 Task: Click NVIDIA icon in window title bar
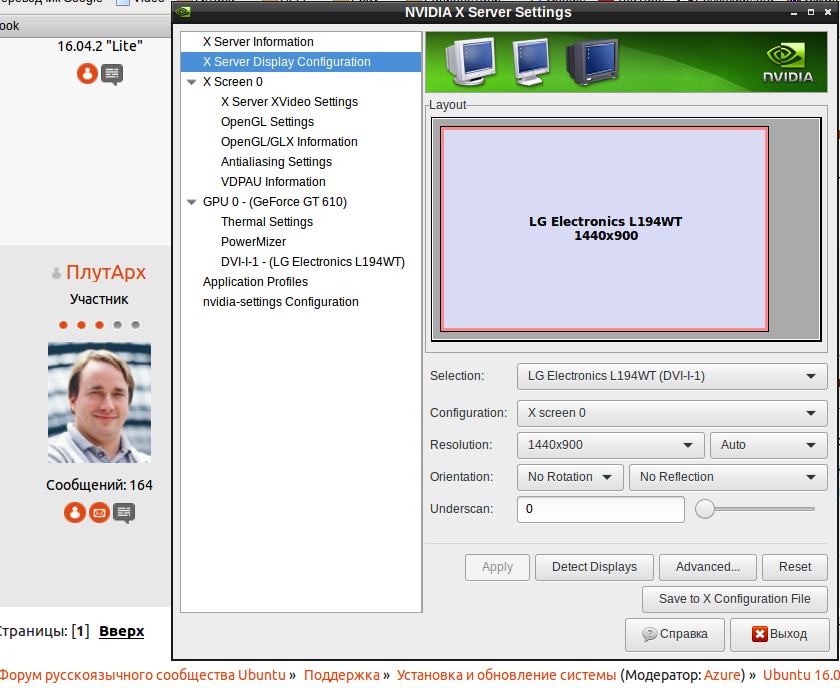point(183,12)
